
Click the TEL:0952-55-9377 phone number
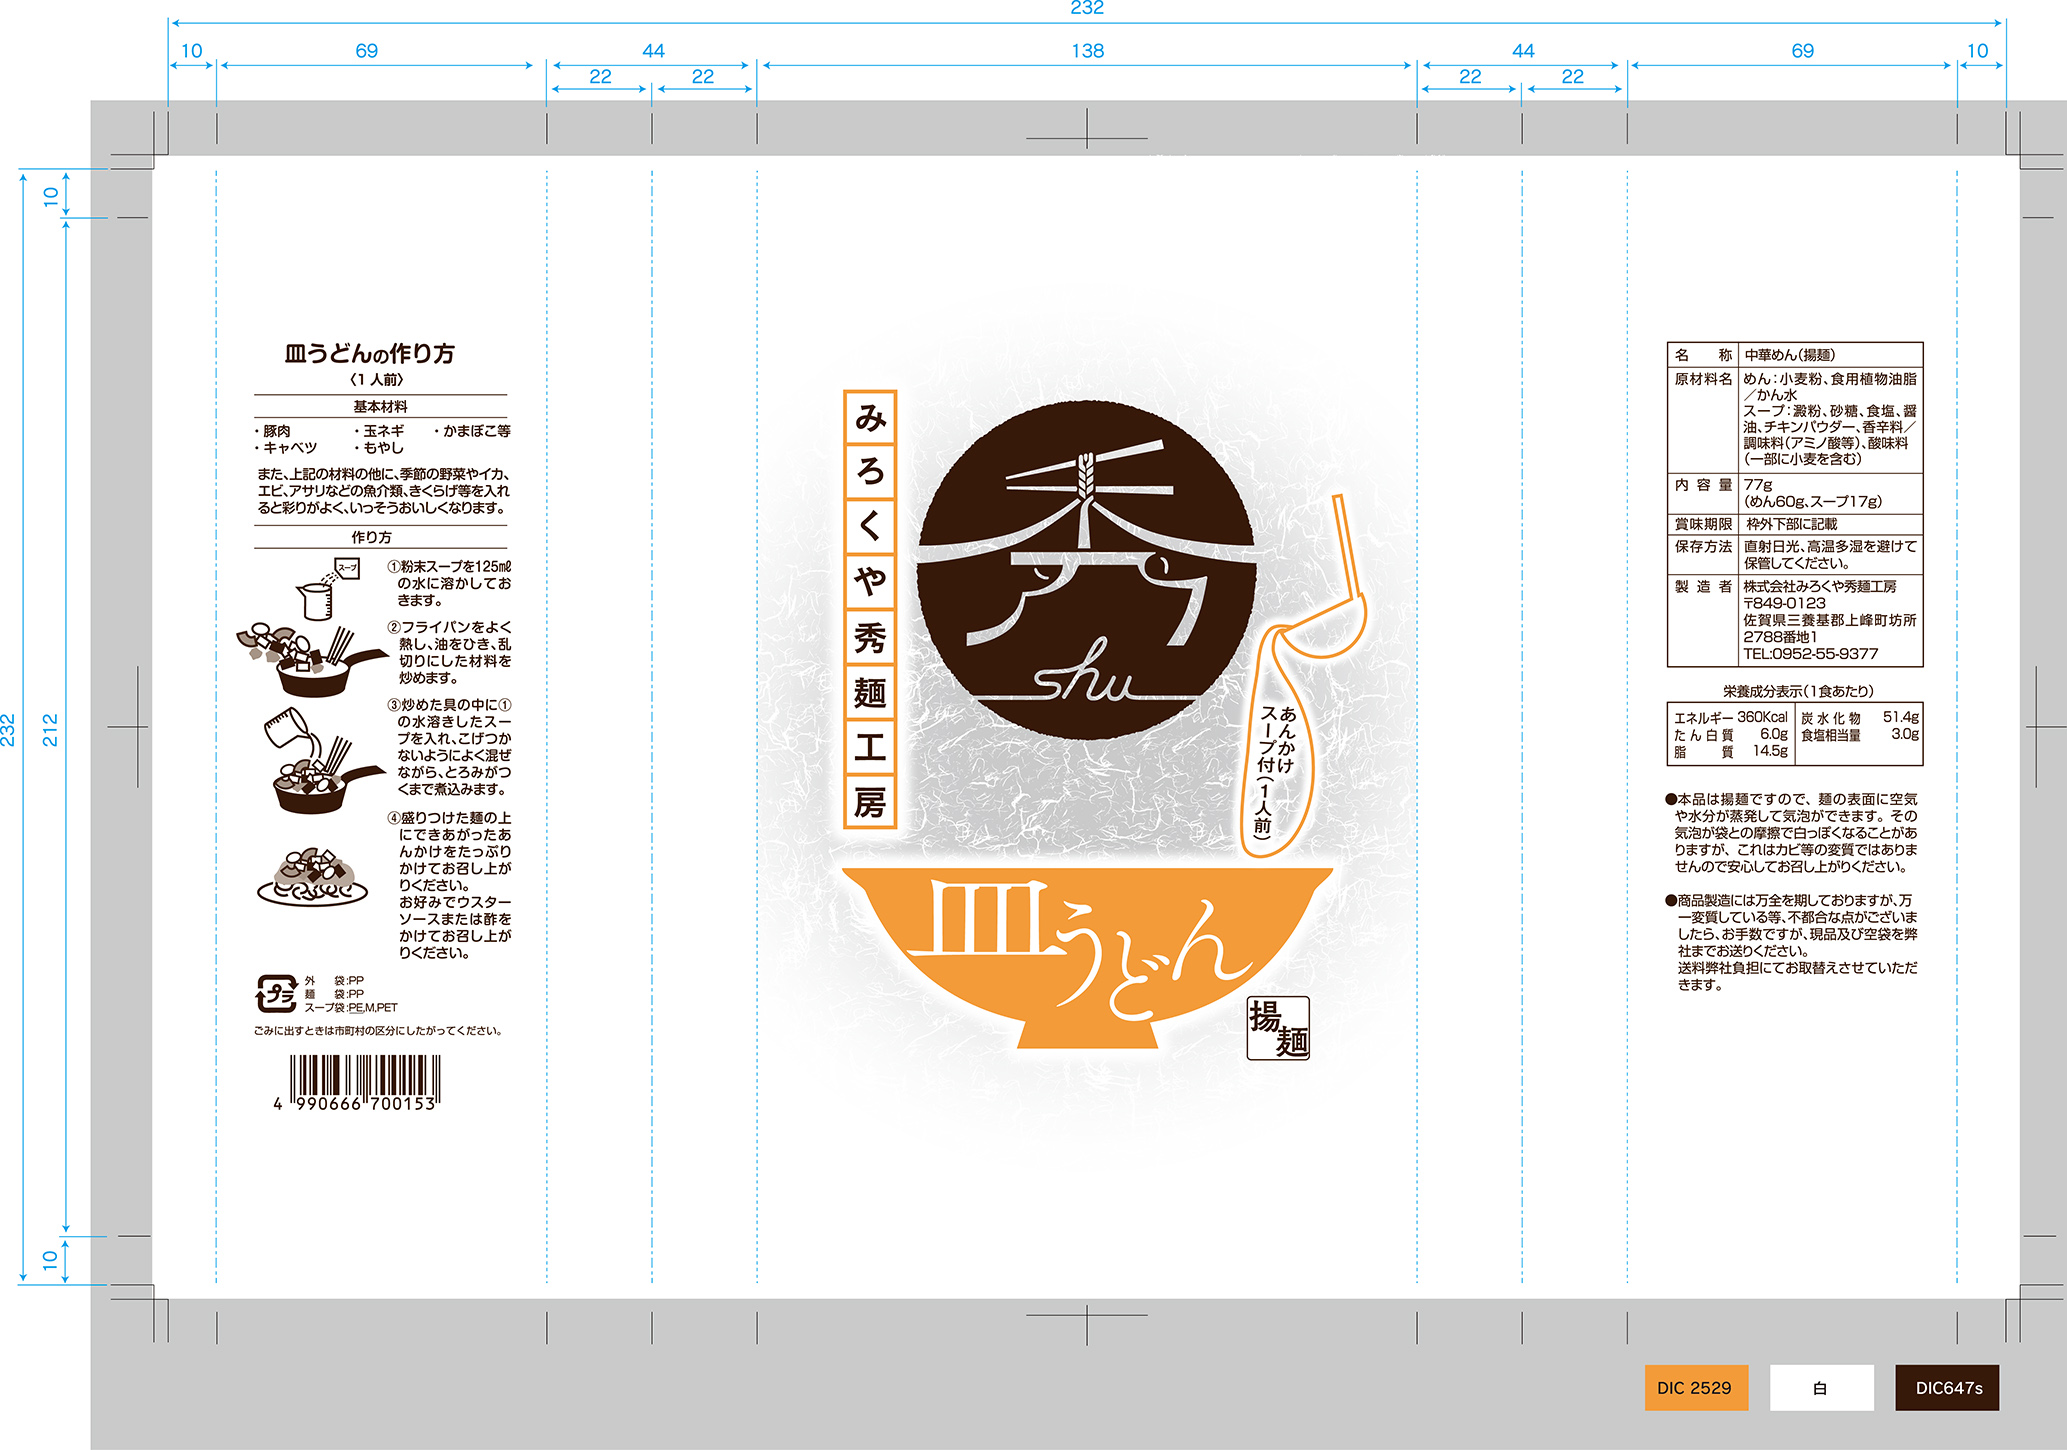click(1811, 654)
